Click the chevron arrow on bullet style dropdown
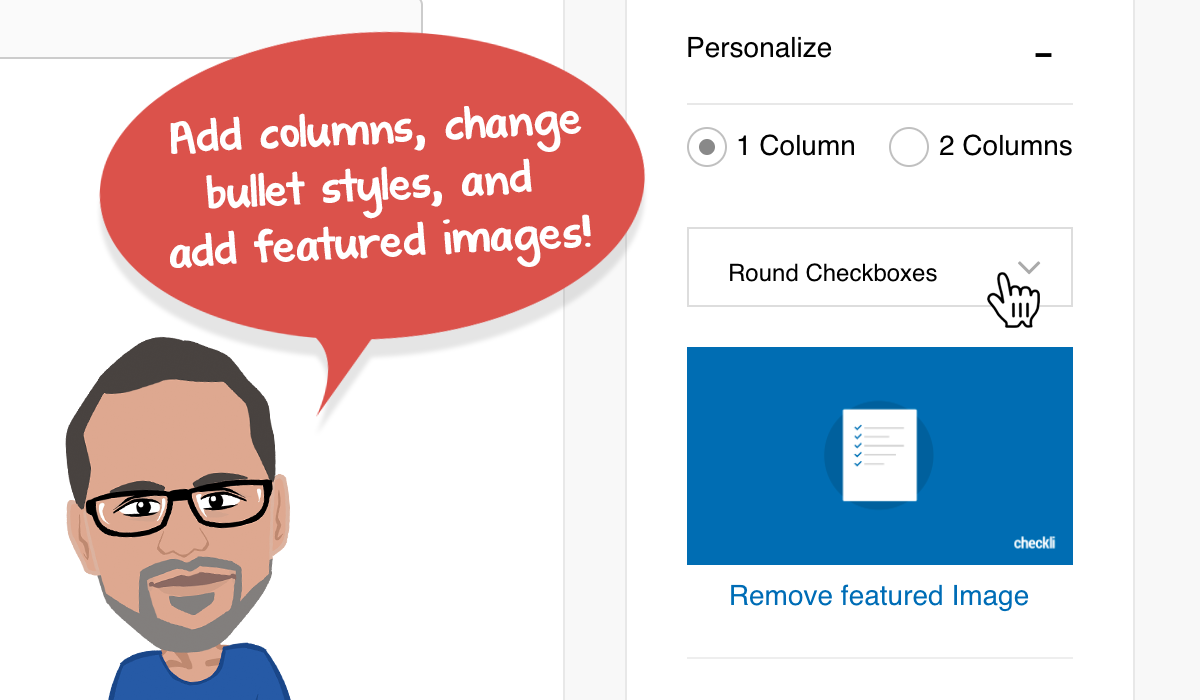The height and width of the screenshot is (700, 1200). (x=1029, y=267)
